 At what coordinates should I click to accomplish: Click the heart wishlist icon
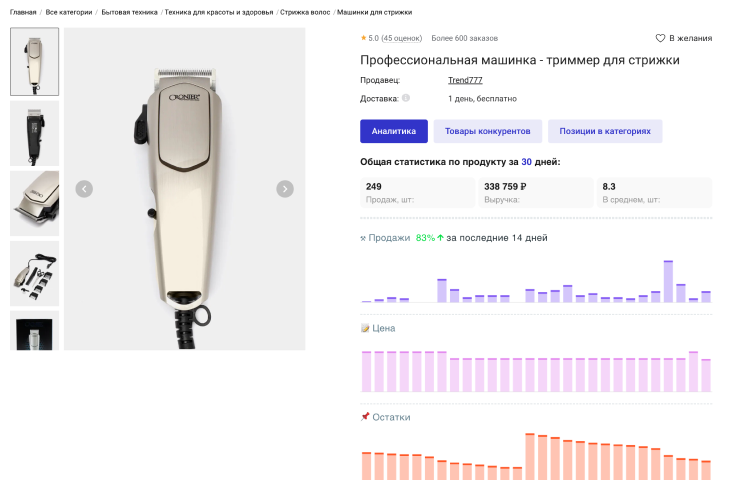coord(660,38)
